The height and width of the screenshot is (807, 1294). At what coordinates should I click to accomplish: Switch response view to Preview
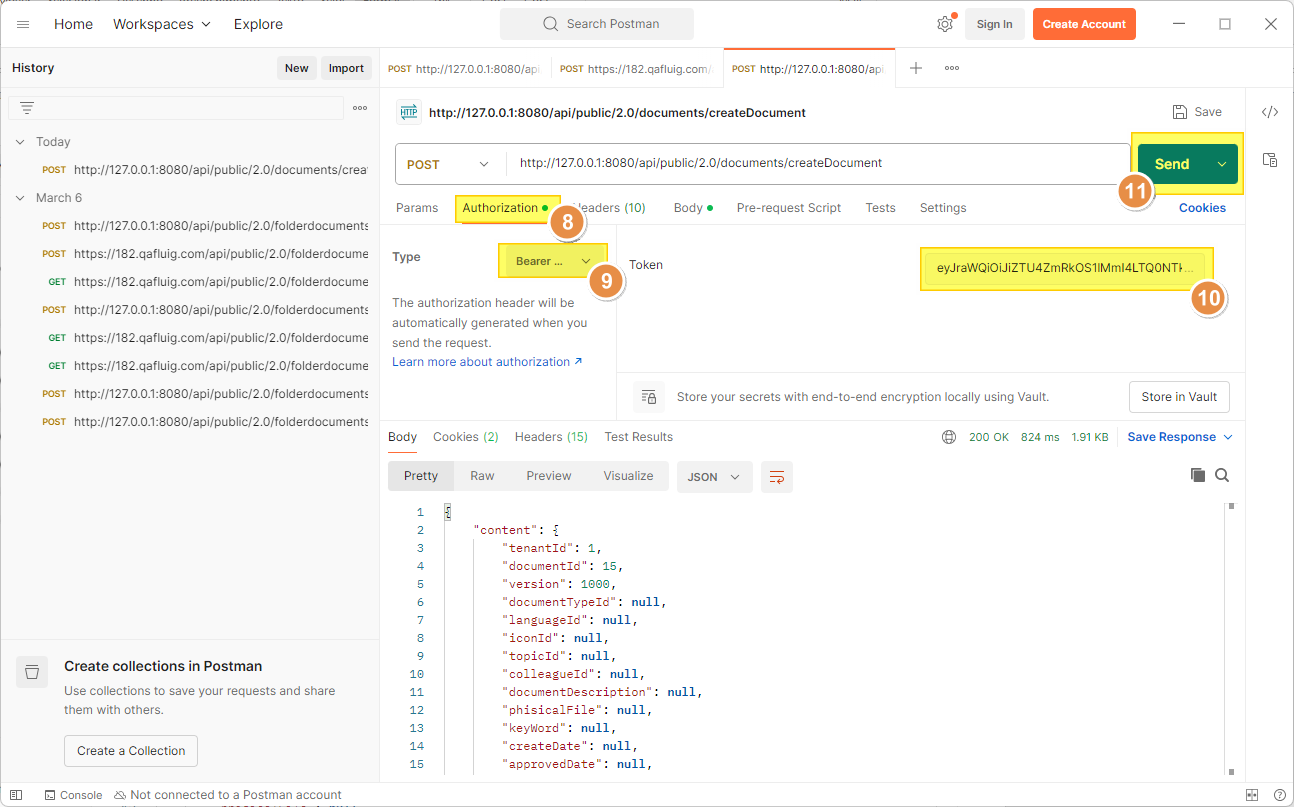coord(549,476)
